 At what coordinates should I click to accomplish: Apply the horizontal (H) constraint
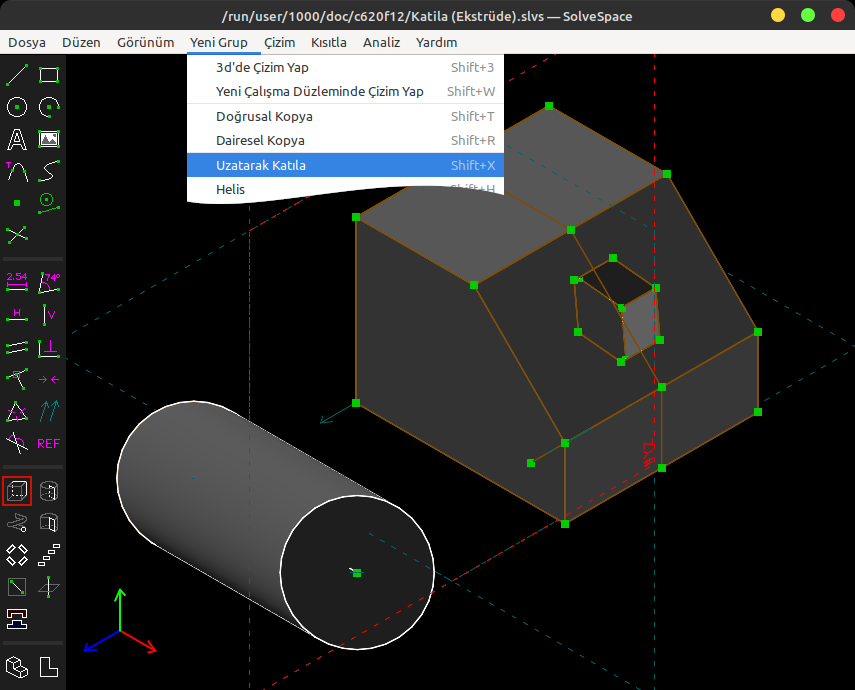17,315
